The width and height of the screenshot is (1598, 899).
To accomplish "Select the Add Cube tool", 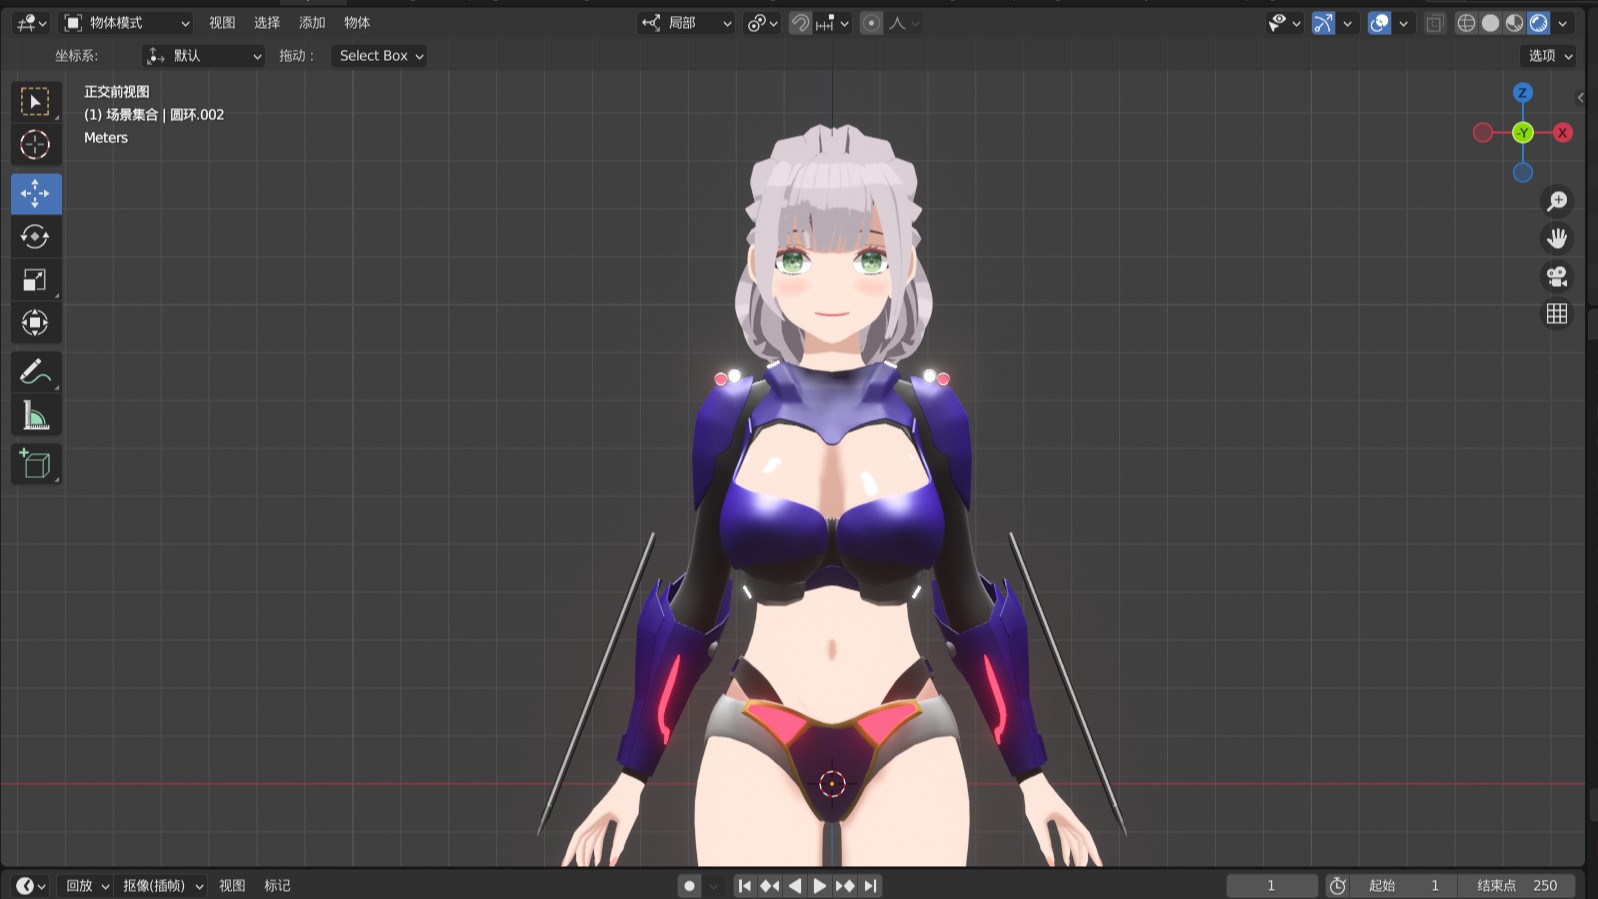I will click(36, 464).
